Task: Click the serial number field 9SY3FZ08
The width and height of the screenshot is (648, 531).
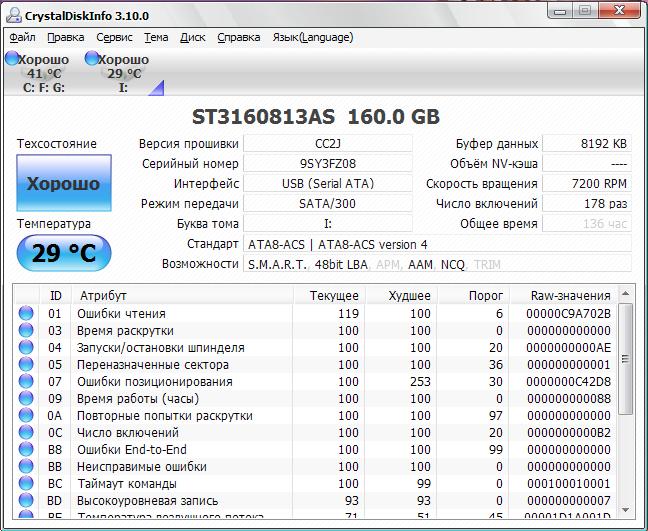Action: (x=328, y=163)
